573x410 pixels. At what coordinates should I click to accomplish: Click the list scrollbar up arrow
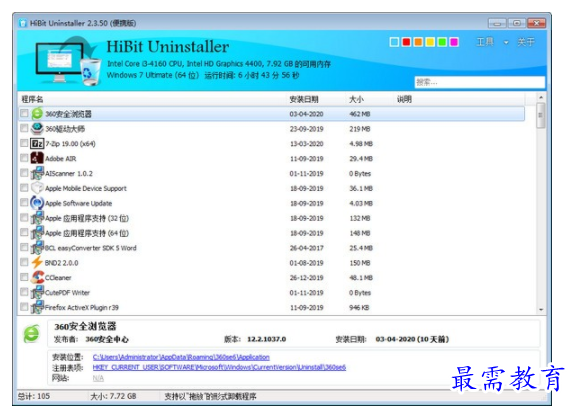click(541, 97)
